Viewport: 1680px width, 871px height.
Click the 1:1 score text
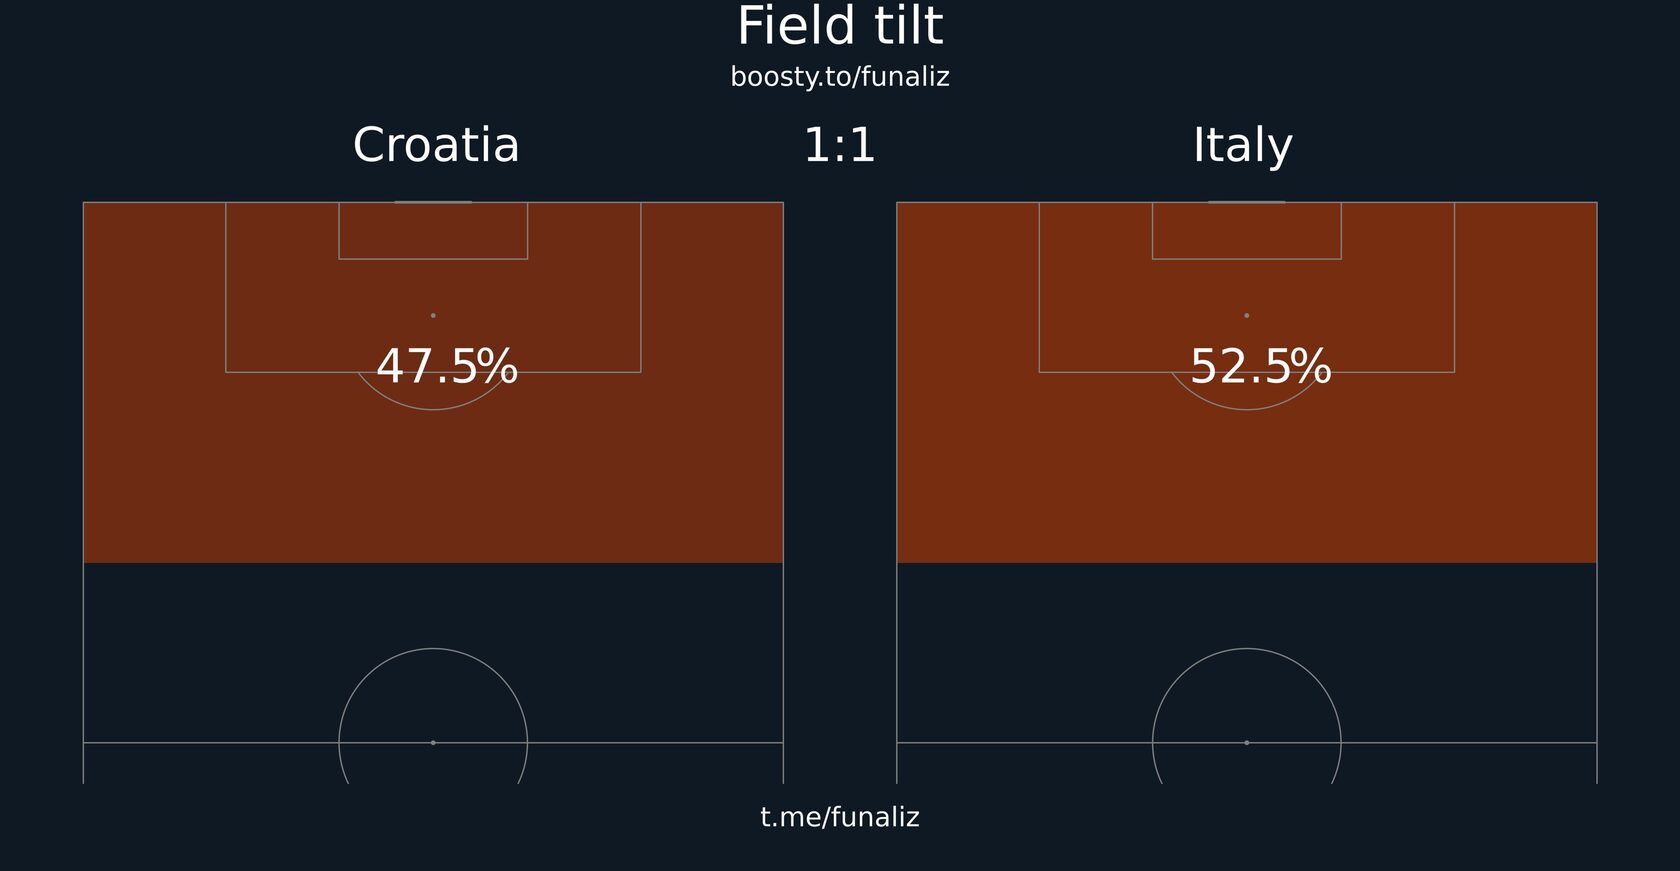(840, 146)
